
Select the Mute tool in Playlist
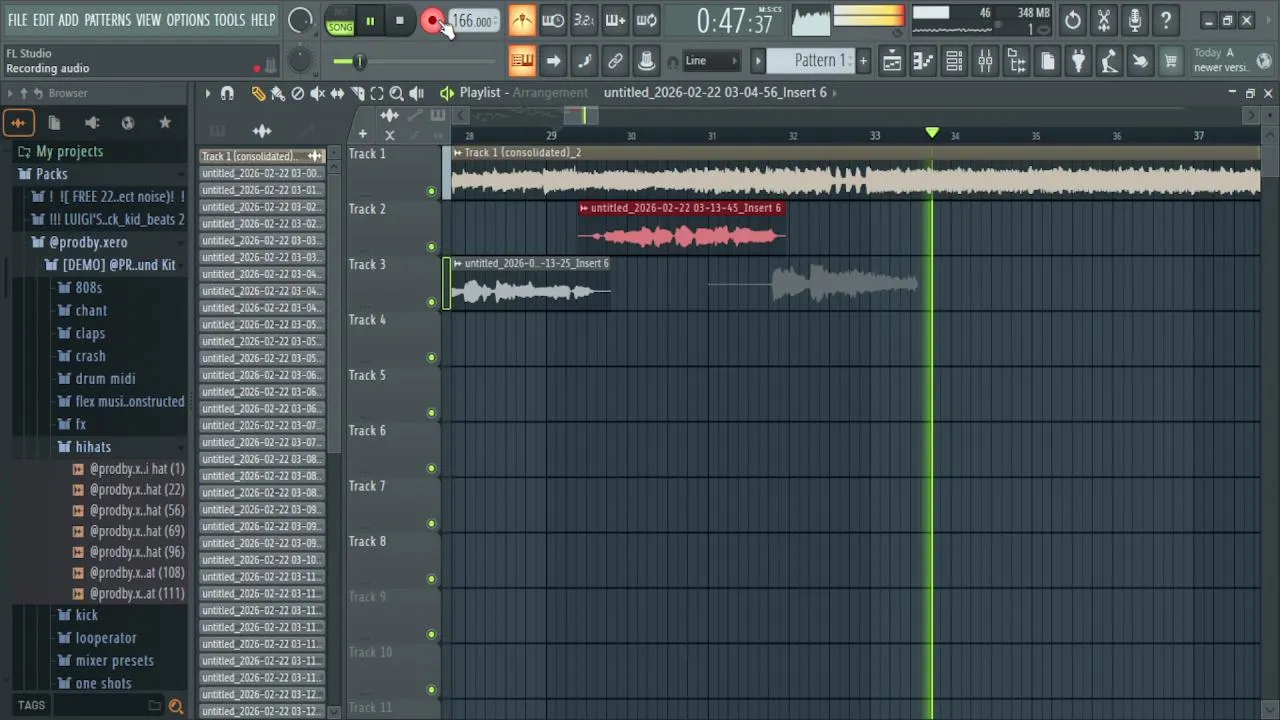[317, 93]
